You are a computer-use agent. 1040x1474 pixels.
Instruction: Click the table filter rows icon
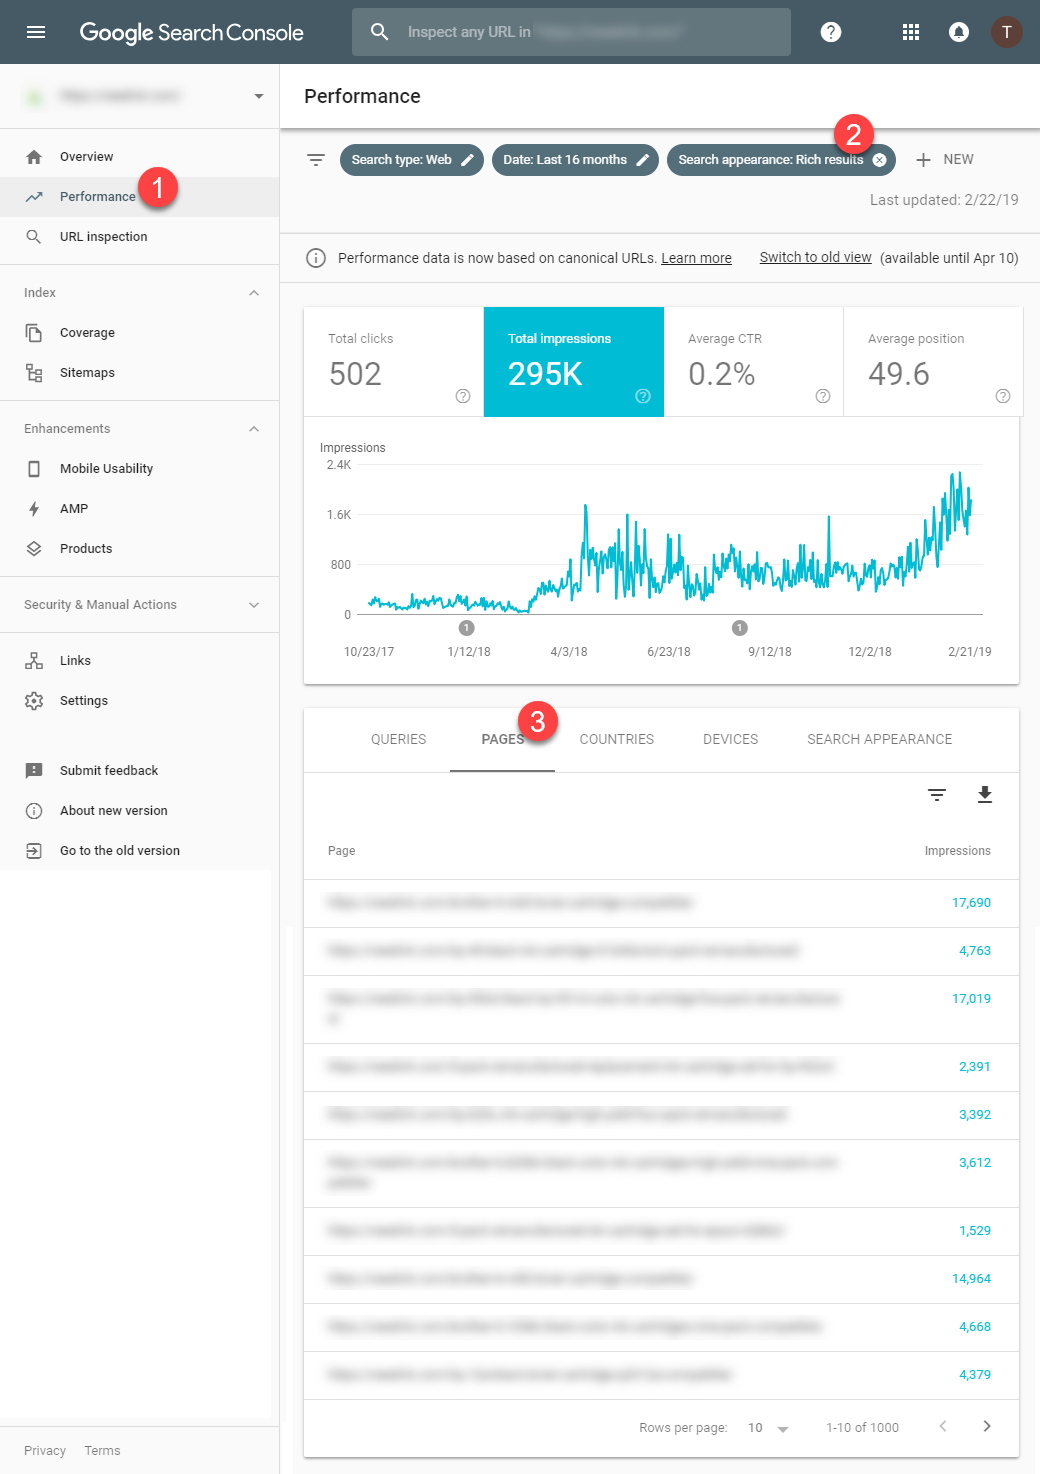[937, 794]
